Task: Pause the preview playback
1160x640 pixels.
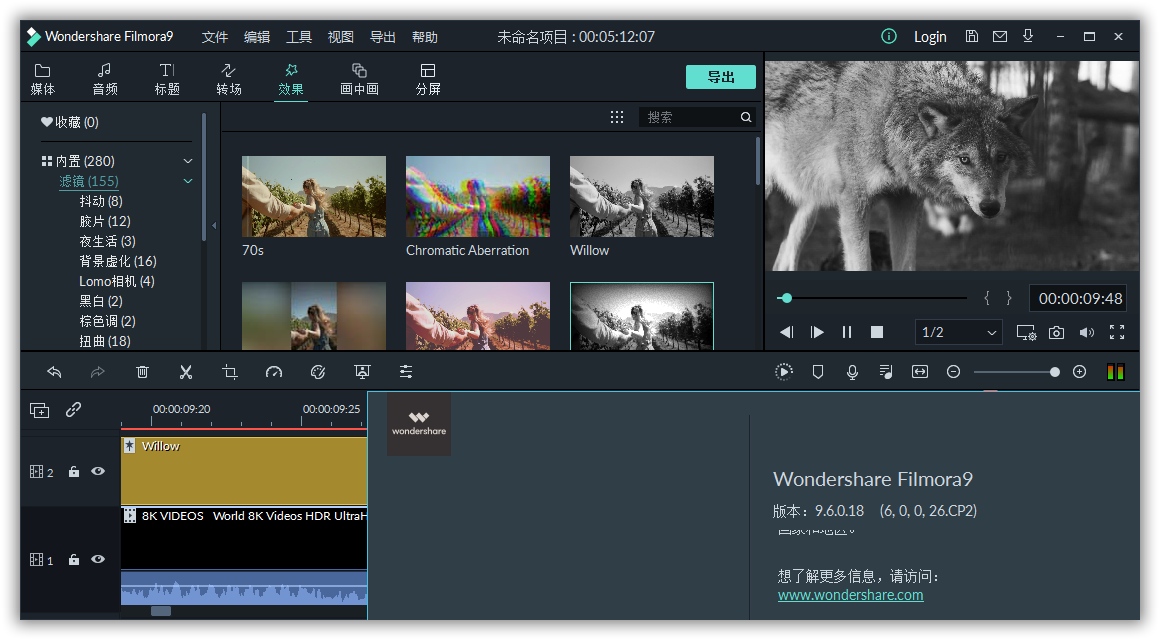Action: click(847, 332)
